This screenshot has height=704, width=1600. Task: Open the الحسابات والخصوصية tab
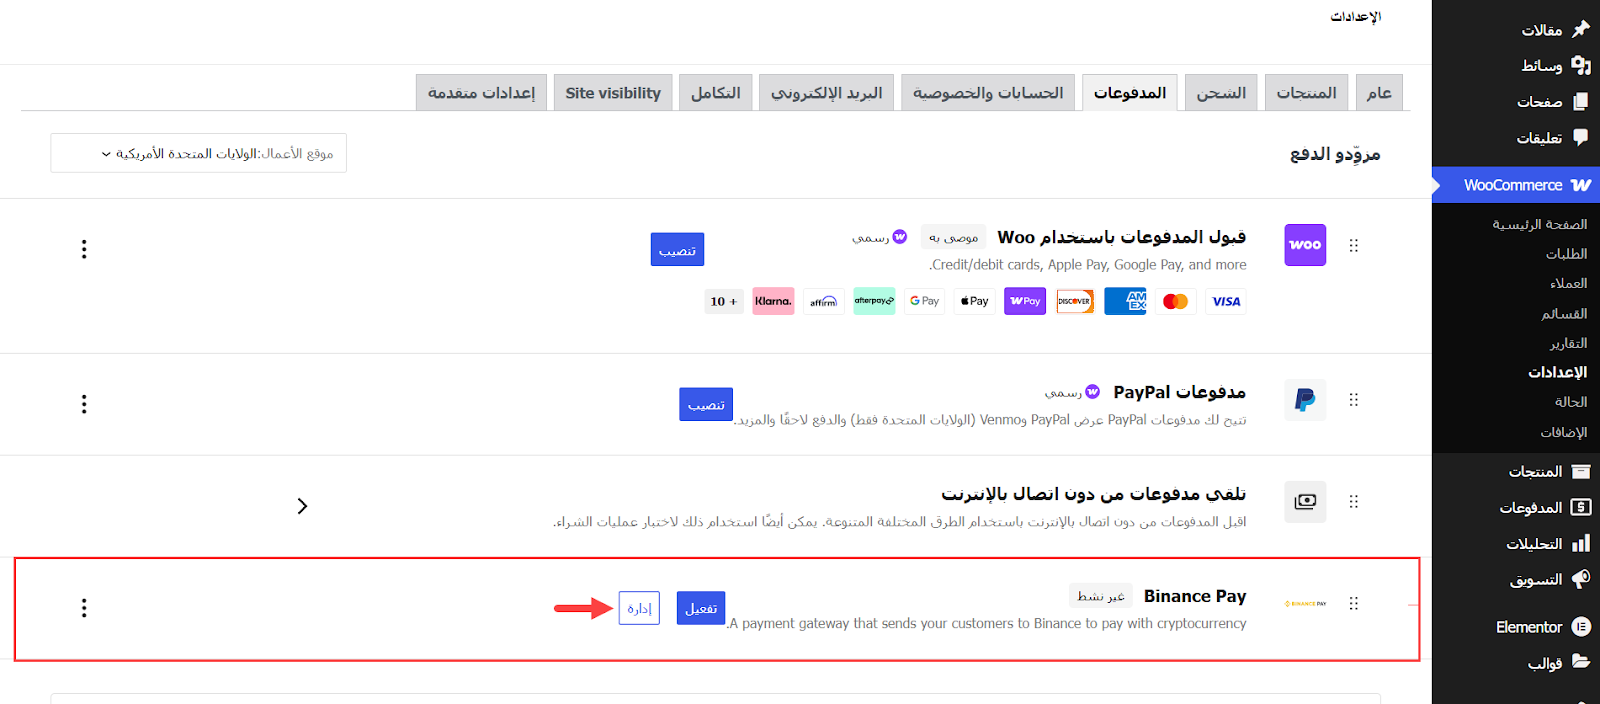pyautogui.click(x=988, y=92)
